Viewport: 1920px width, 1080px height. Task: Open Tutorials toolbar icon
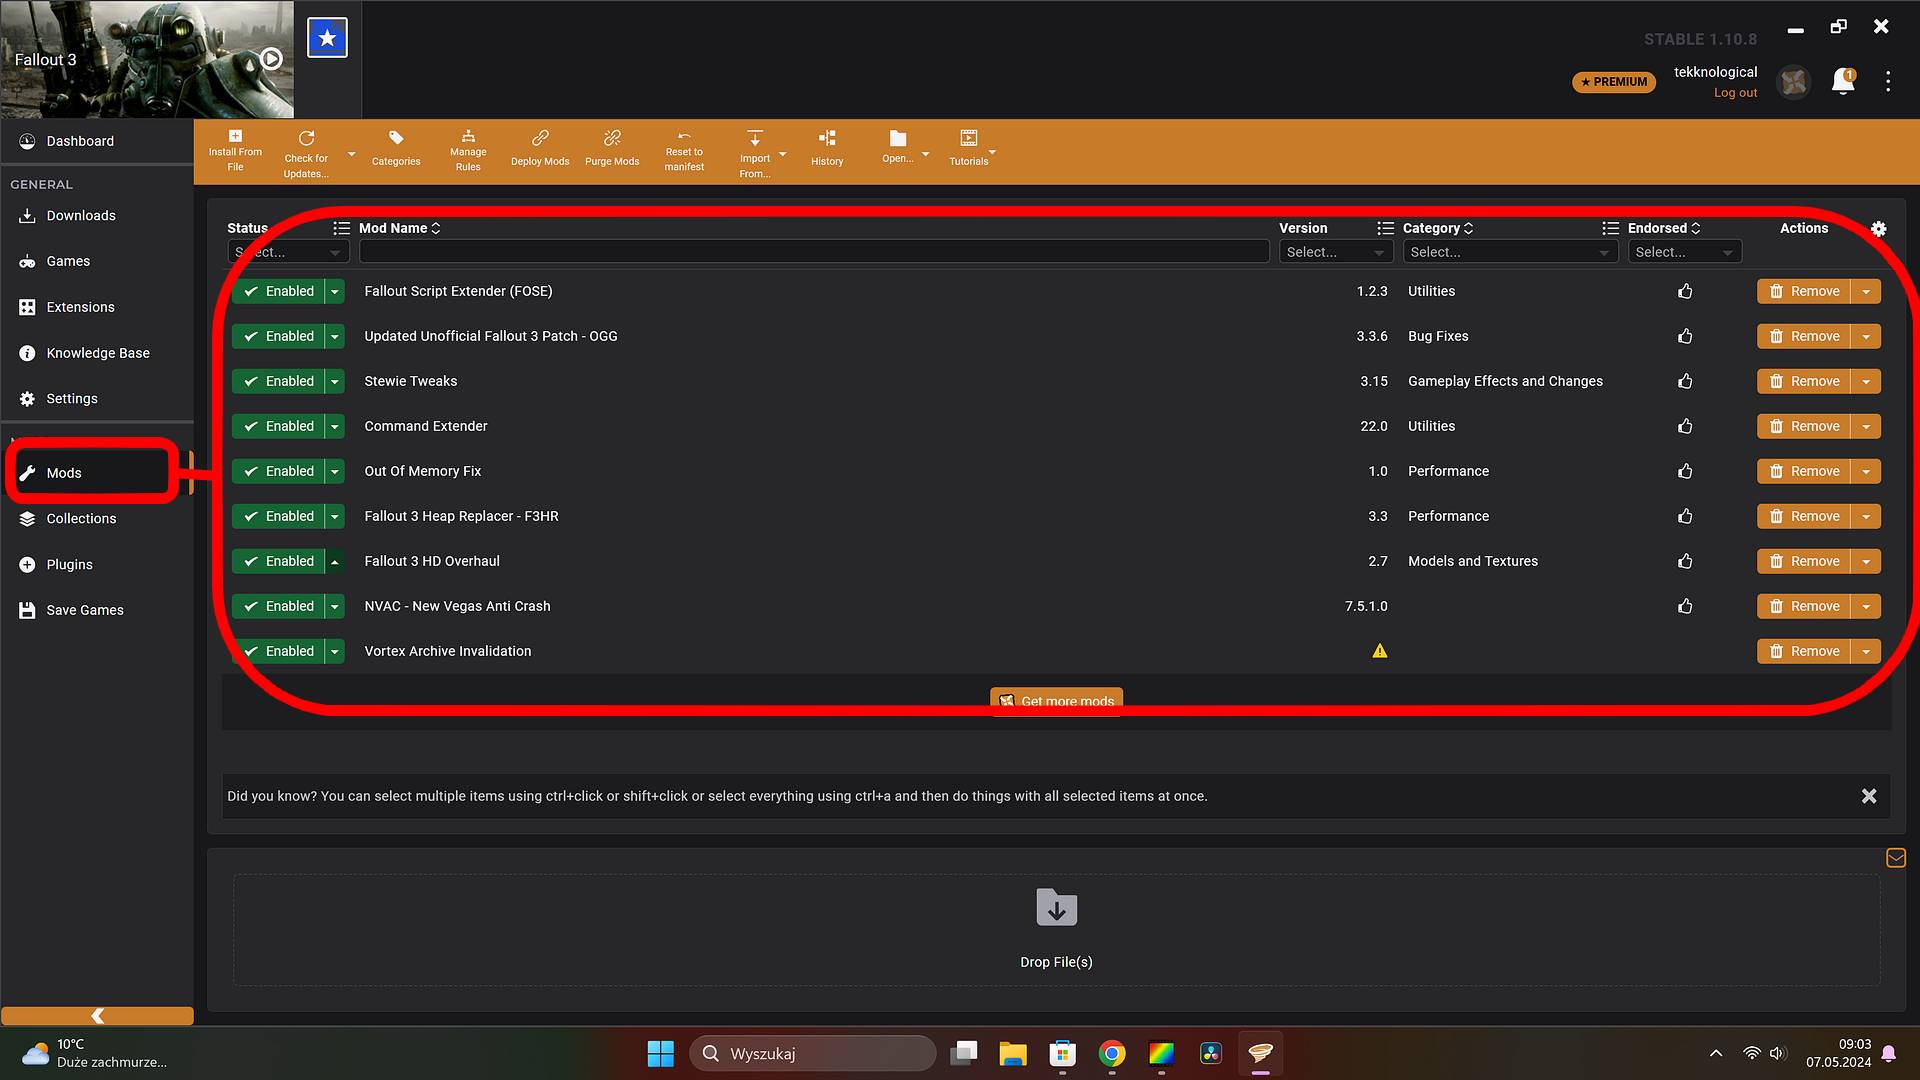[969, 138]
